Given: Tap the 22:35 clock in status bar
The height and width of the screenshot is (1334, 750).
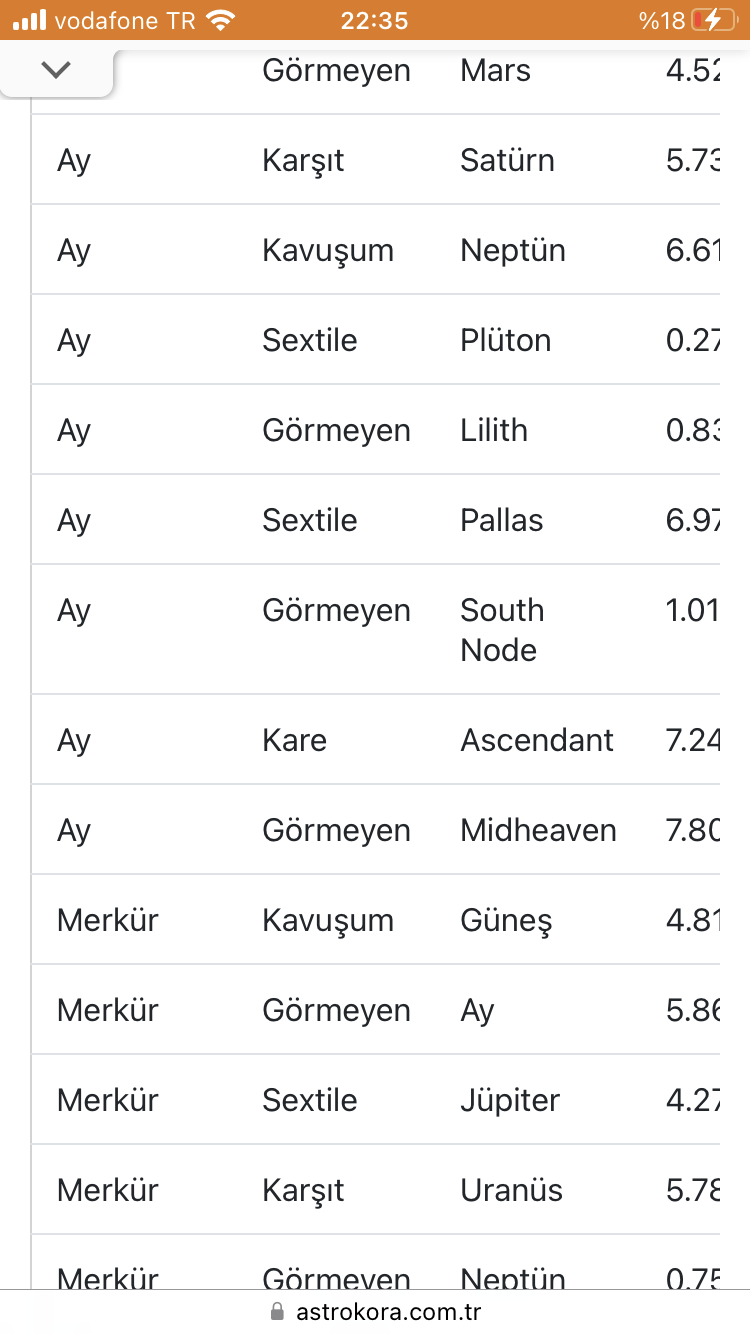Looking at the screenshot, I should [x=374, y=20].
